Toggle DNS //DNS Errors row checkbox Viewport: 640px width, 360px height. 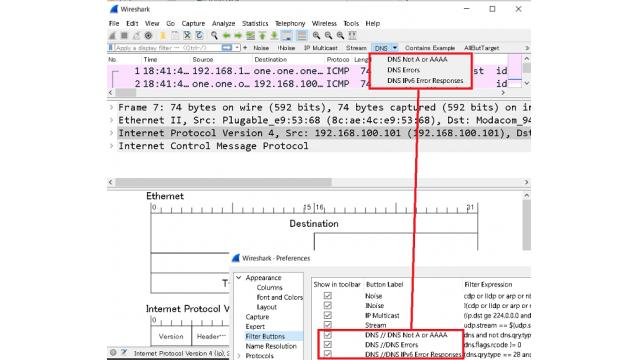[x=327, y=344]
